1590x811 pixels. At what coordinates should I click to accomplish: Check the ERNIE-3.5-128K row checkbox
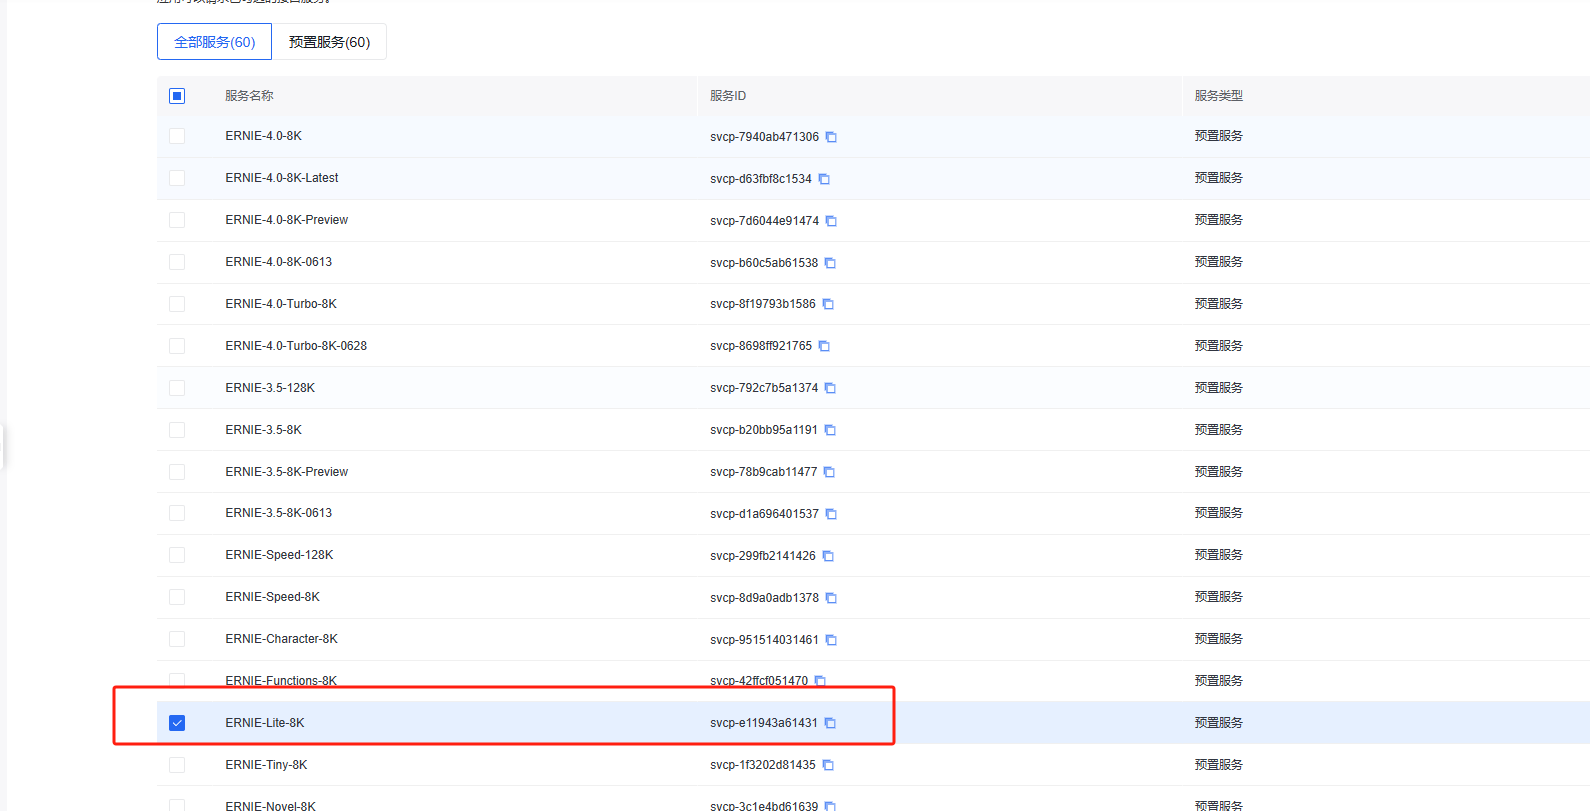[x=177, y=388]
